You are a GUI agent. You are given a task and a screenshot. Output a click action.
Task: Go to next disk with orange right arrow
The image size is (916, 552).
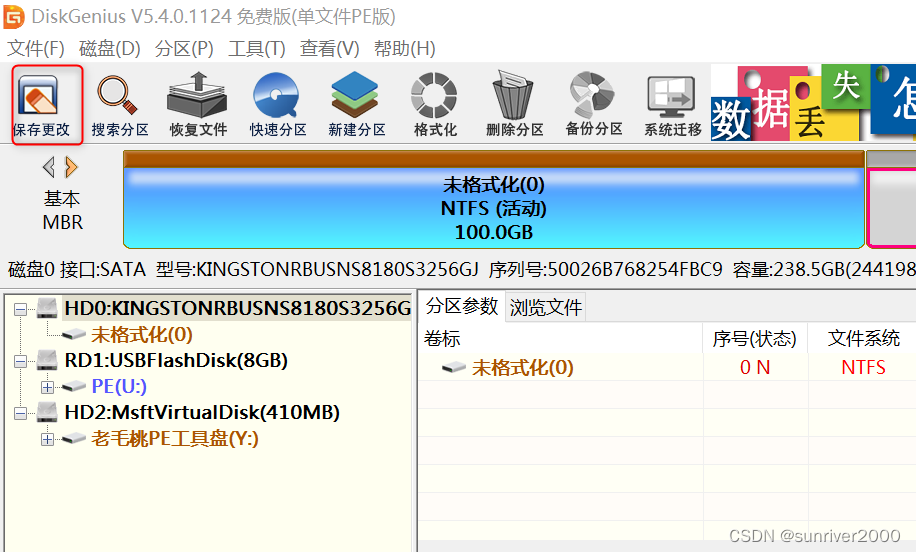pos(71,168)
